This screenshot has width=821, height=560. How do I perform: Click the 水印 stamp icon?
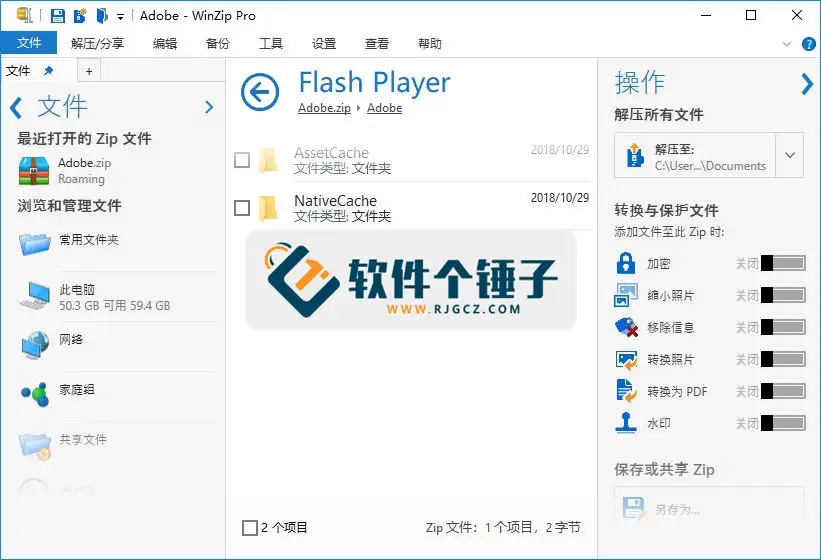click(626, 423)
